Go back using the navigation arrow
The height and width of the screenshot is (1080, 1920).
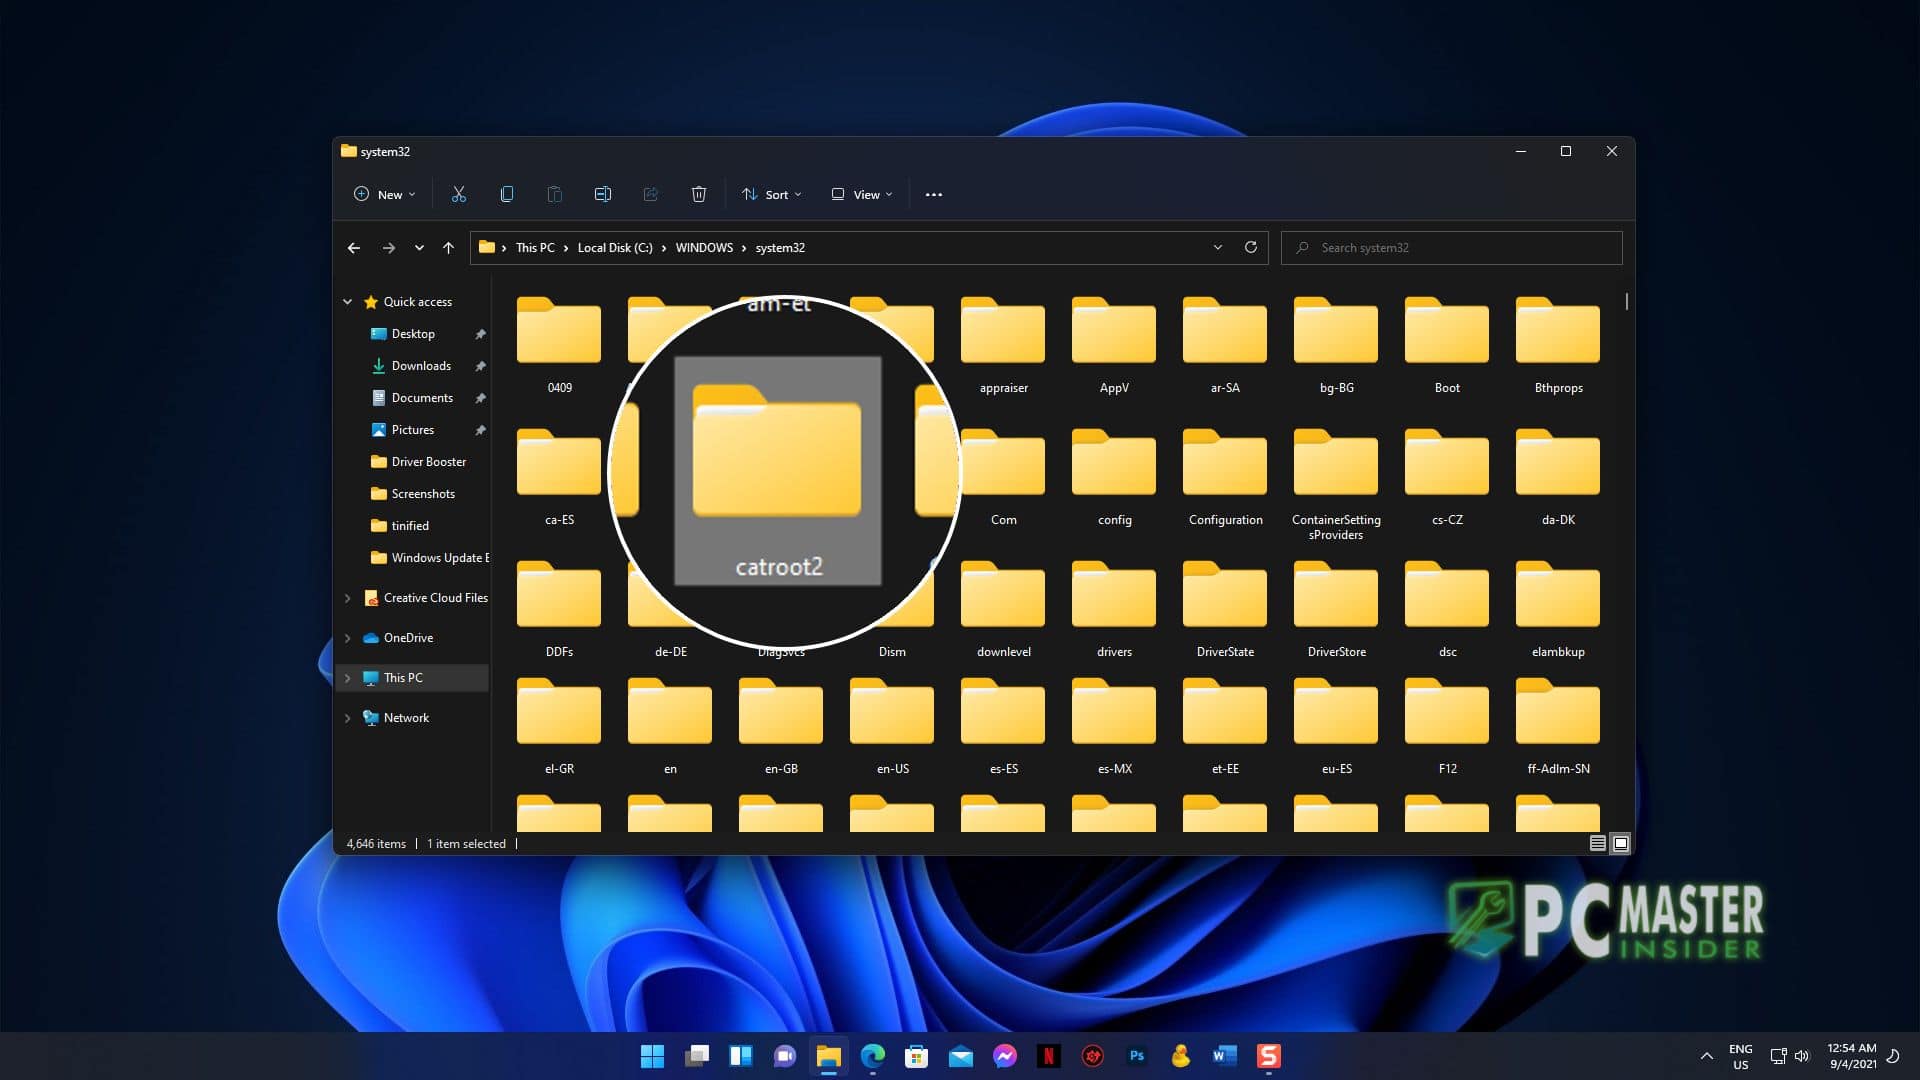coord(354,247)
